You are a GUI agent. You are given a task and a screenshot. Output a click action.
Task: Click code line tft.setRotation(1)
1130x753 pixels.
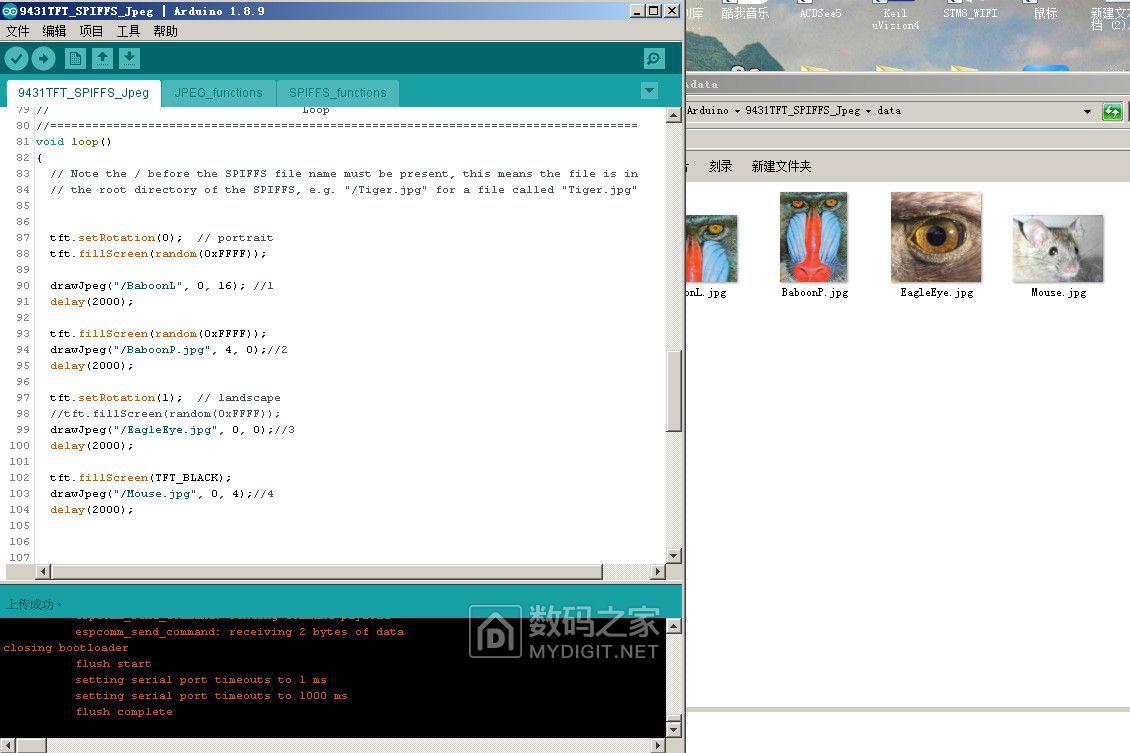point(165,398)
